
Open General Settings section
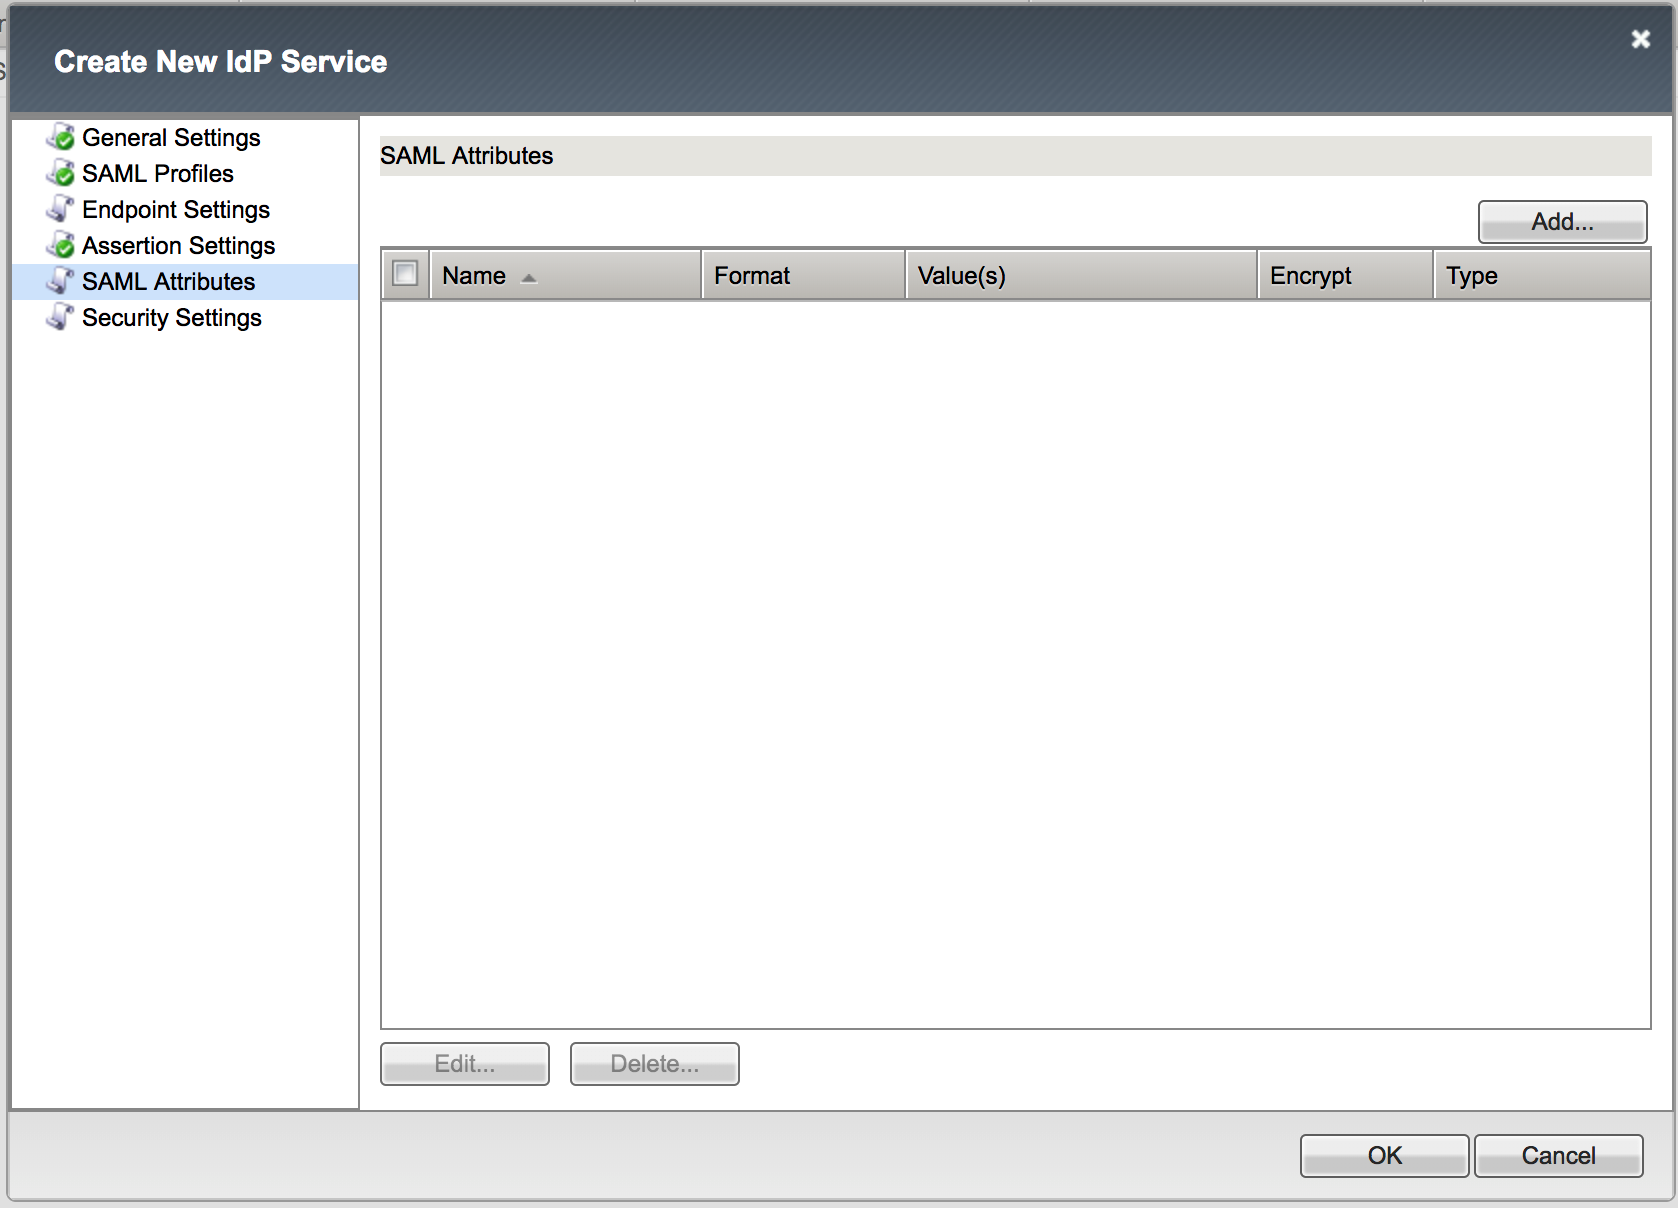tap(171, 137)
